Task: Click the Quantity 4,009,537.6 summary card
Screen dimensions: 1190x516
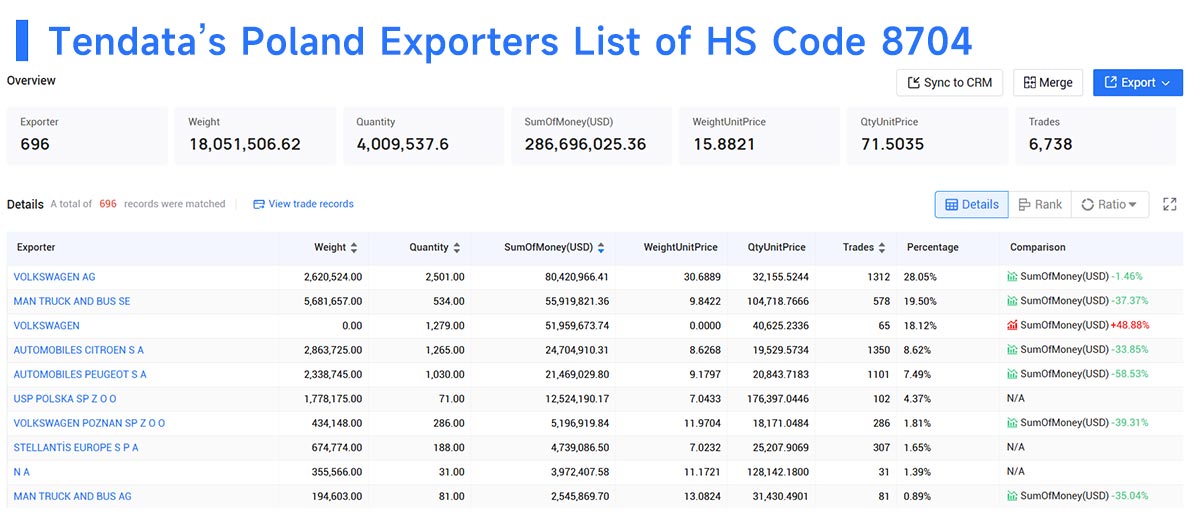Action: 423,136
